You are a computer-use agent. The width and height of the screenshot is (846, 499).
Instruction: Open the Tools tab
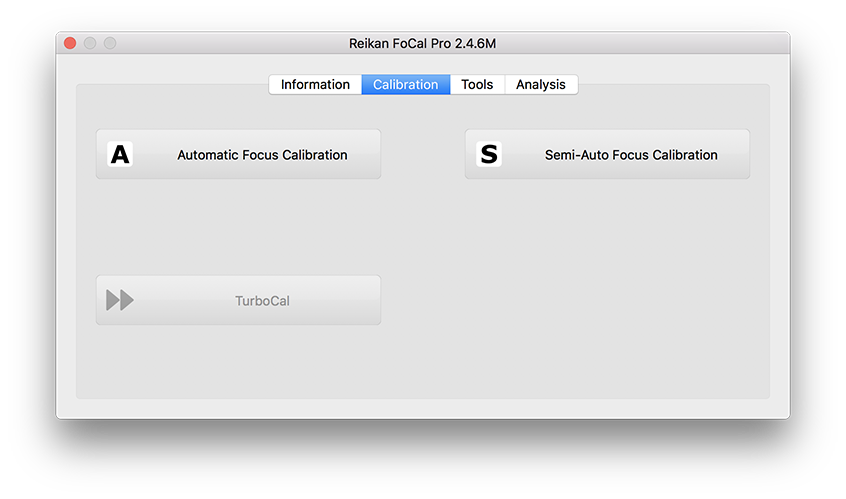click(x=477, y=85)
